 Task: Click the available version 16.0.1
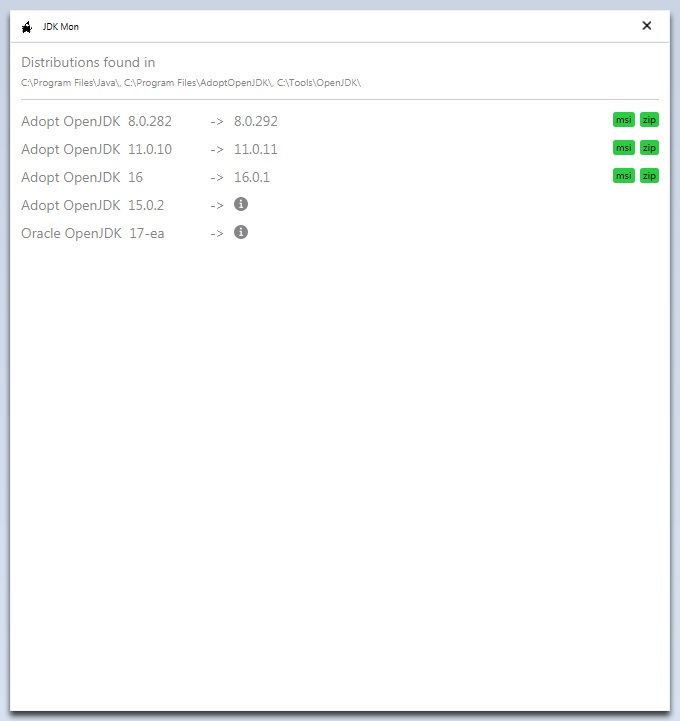coord(252,177)
